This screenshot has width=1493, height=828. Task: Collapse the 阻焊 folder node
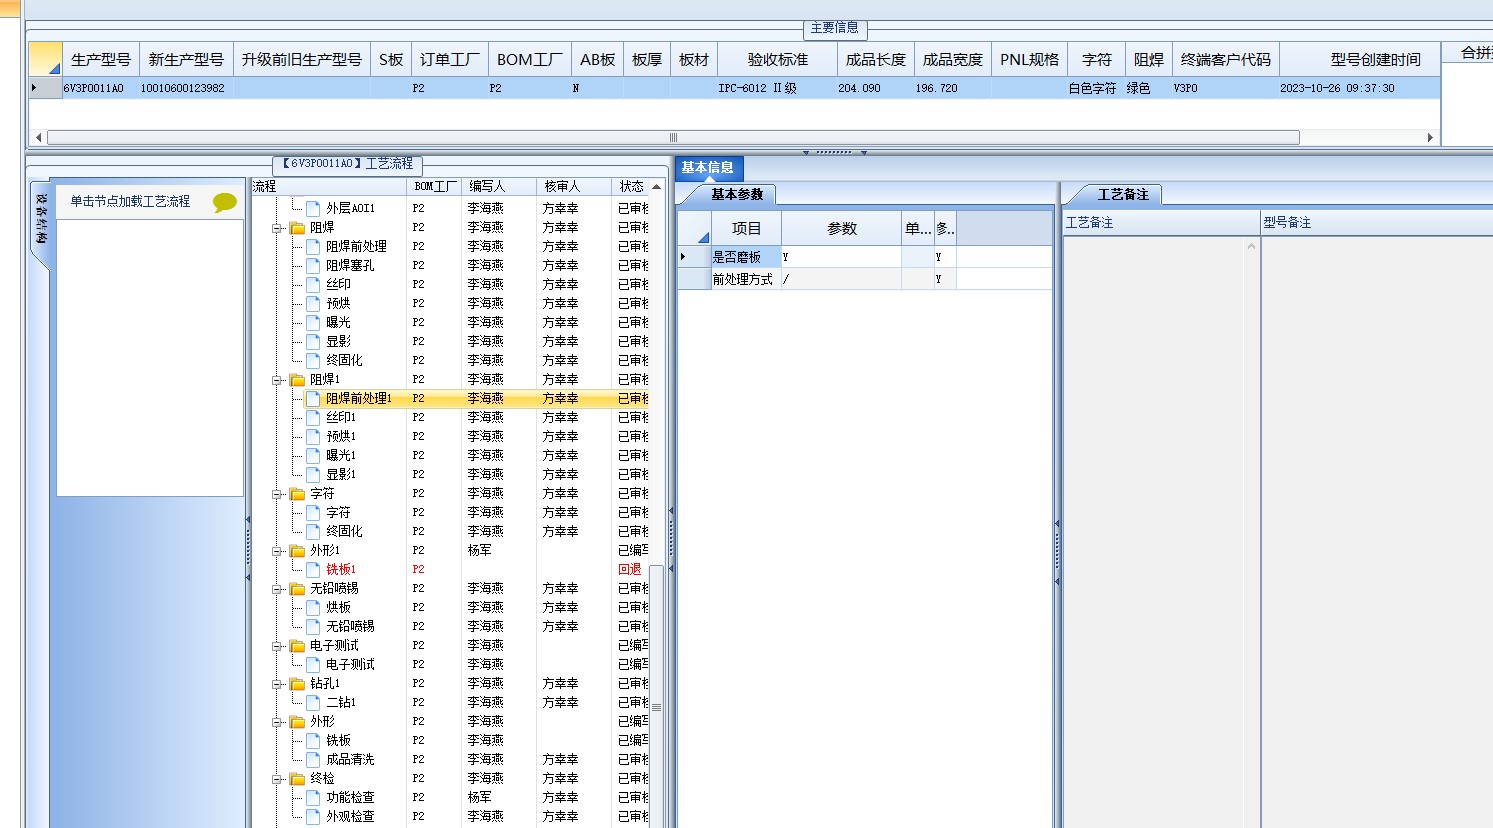277,228
